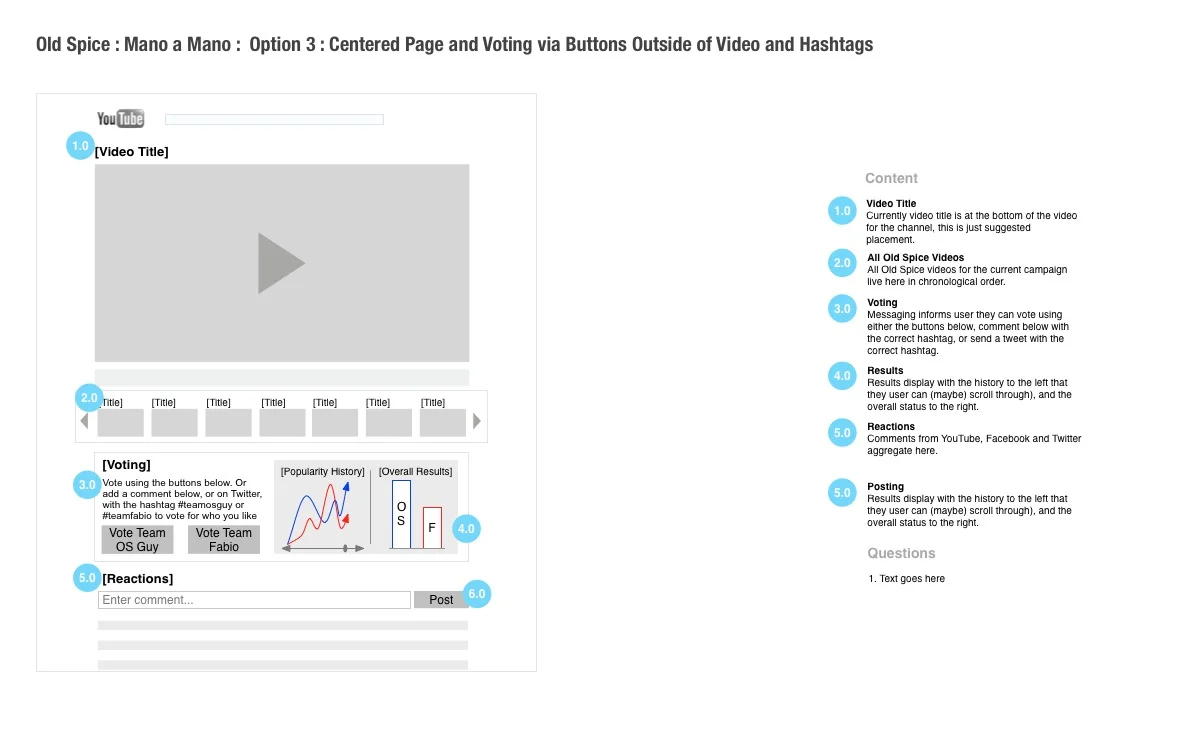Click the "[Voting]" heading
This screenshot has width=1188, height=733.
tap(127, 465)
